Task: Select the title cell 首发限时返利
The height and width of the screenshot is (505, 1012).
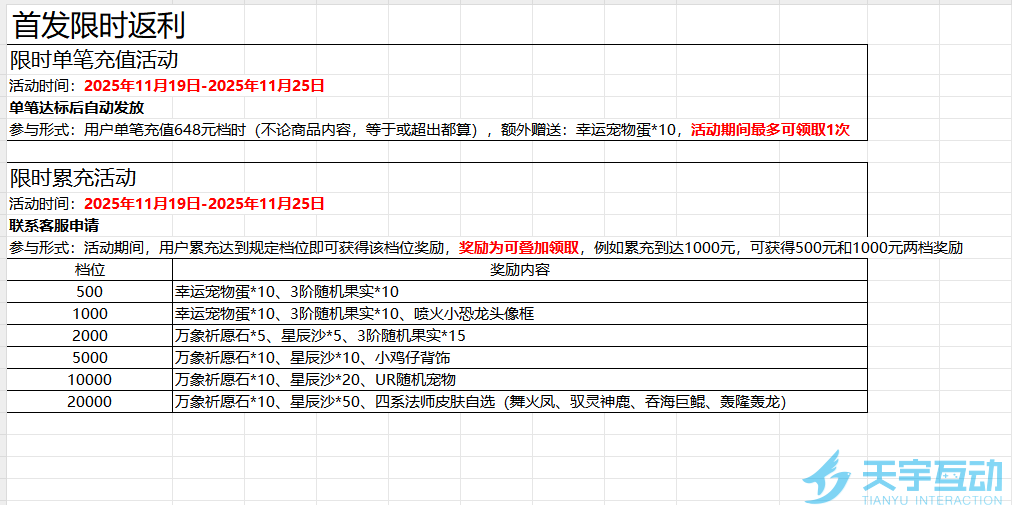Action: coord(98,24)
